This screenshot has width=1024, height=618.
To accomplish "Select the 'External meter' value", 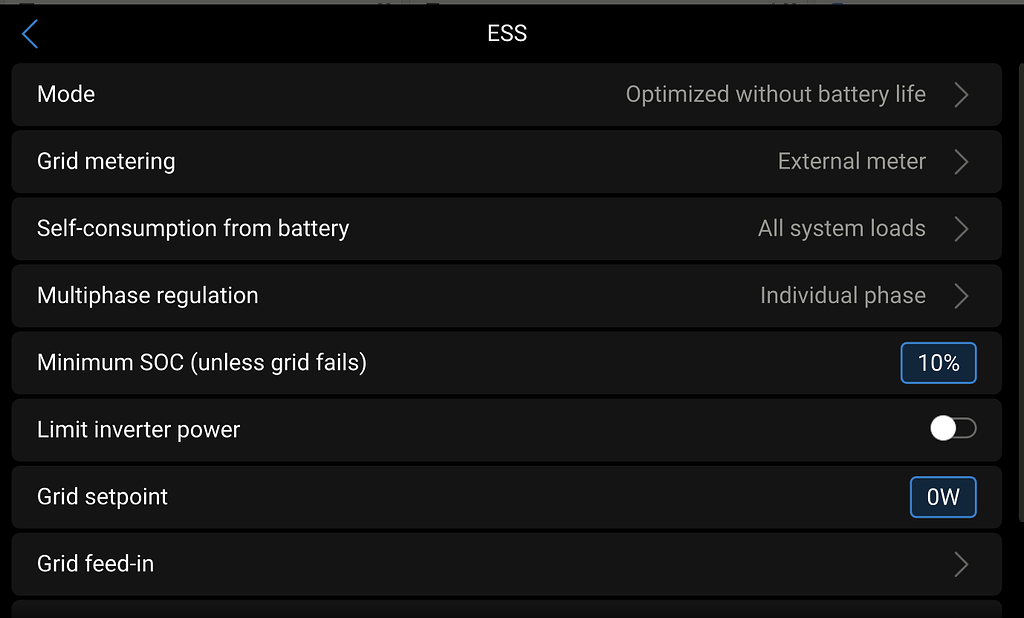I will click(851, 161).
